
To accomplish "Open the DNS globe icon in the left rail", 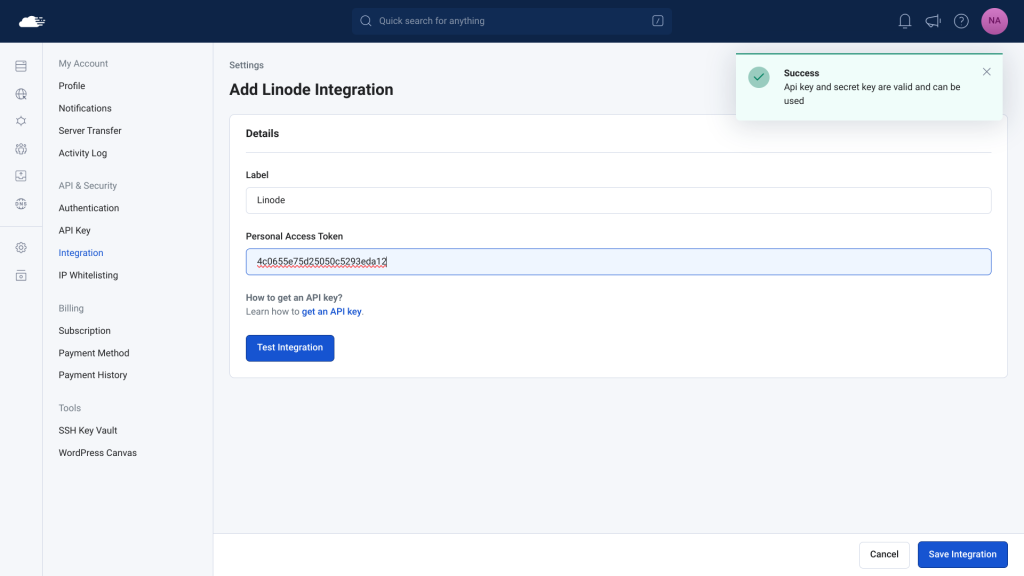I will point(21,204).
